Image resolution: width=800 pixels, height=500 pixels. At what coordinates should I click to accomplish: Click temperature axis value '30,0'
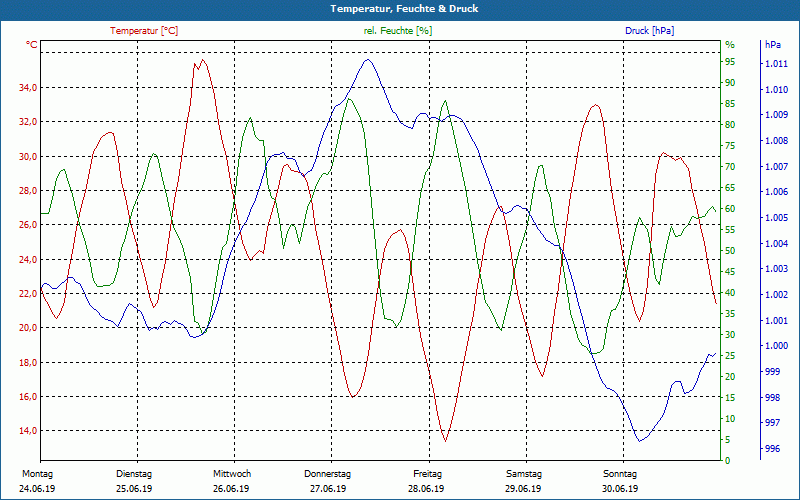click(28, 157)
